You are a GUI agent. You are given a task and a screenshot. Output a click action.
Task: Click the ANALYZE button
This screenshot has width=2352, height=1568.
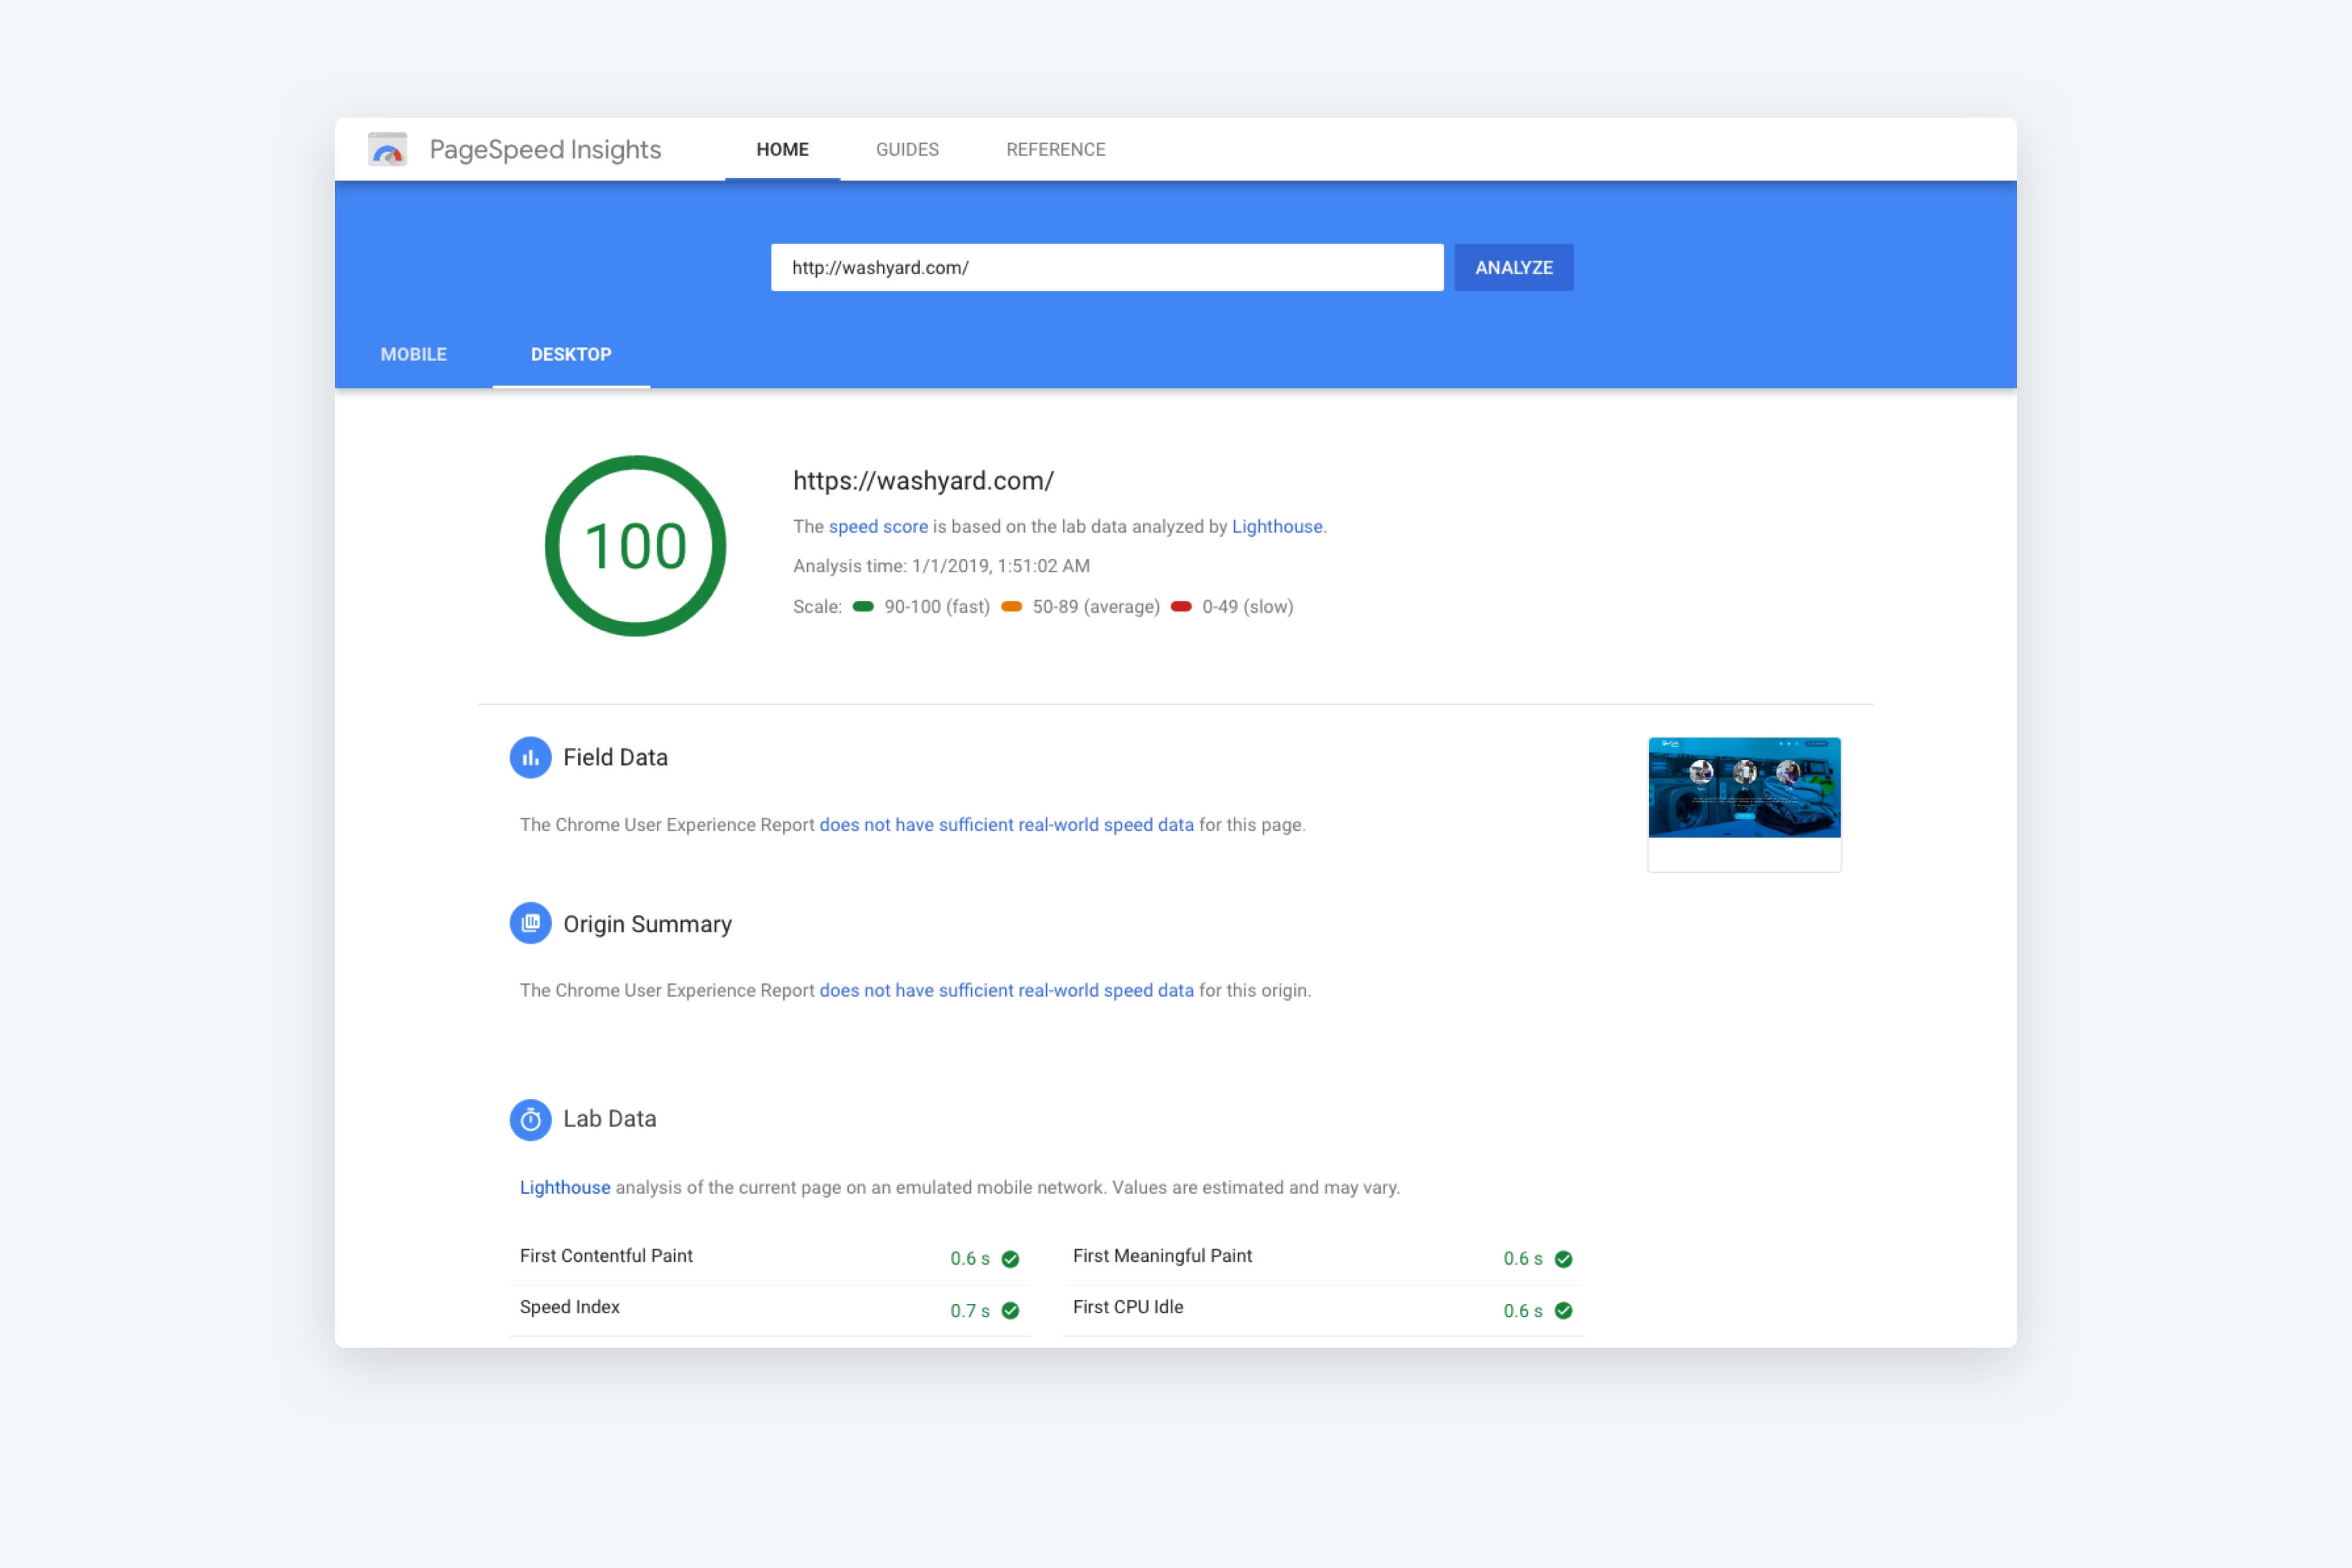click(1513, 267)
